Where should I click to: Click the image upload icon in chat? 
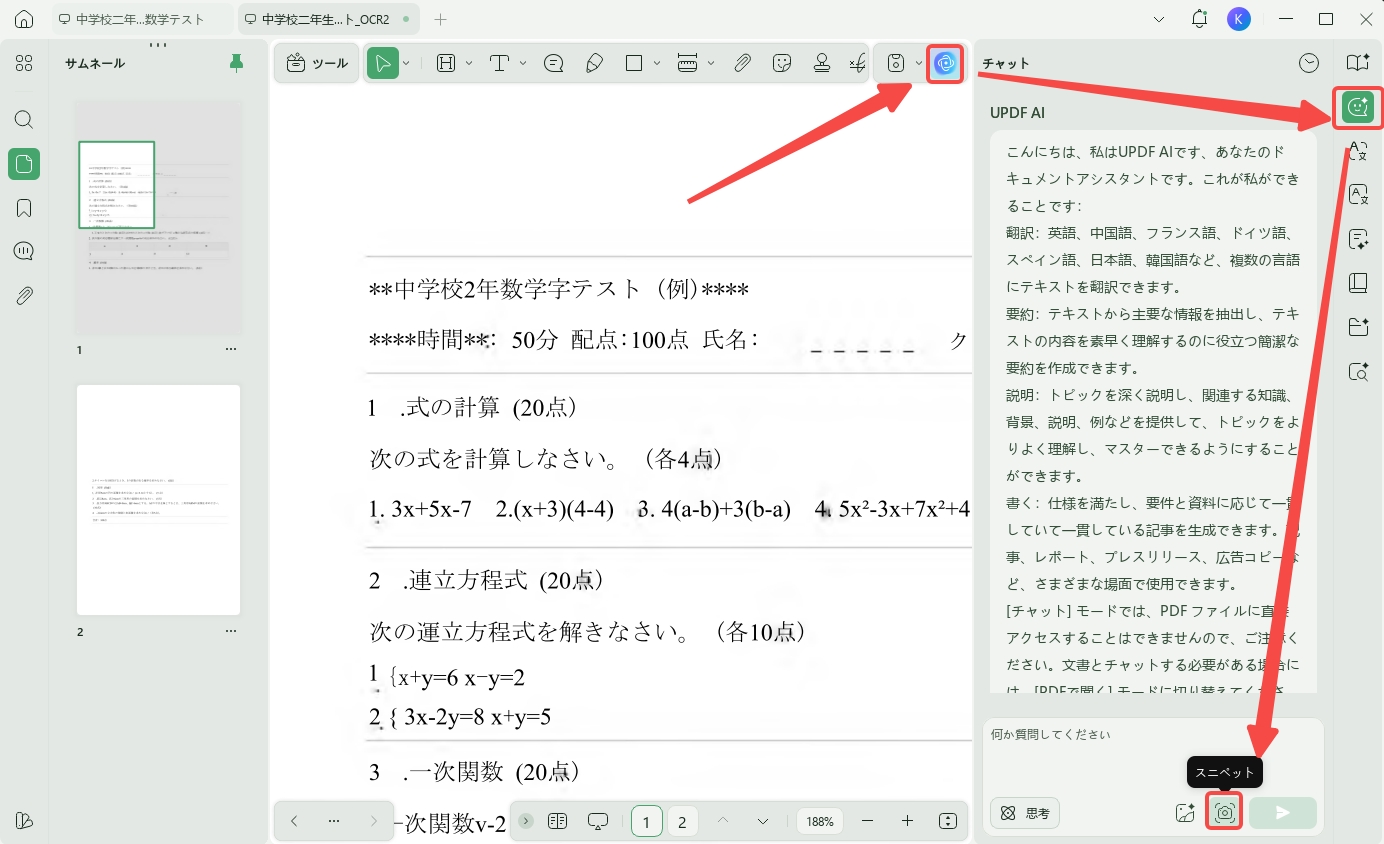tap(1186, 813)
